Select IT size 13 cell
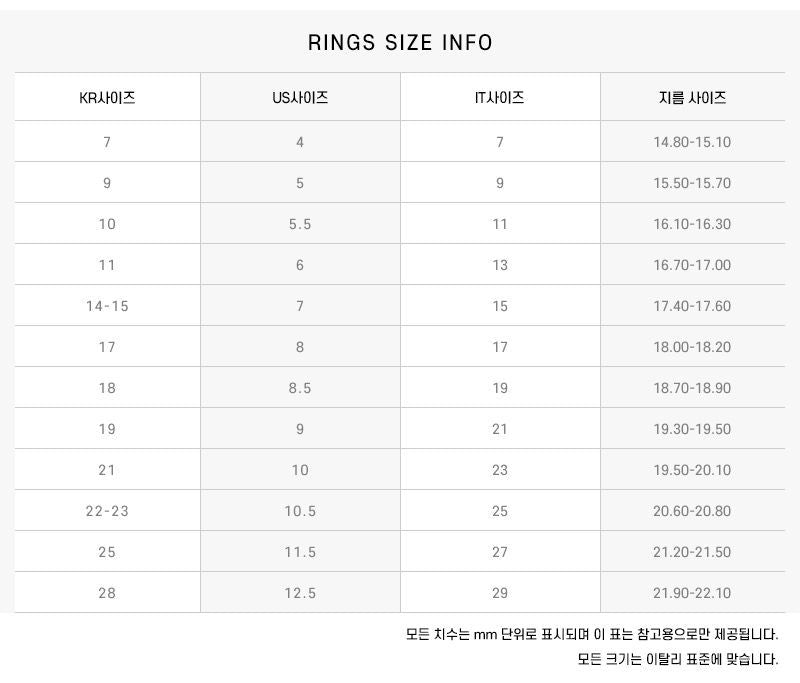The width and height of the screenshot is (800, 683). (500, 265)
